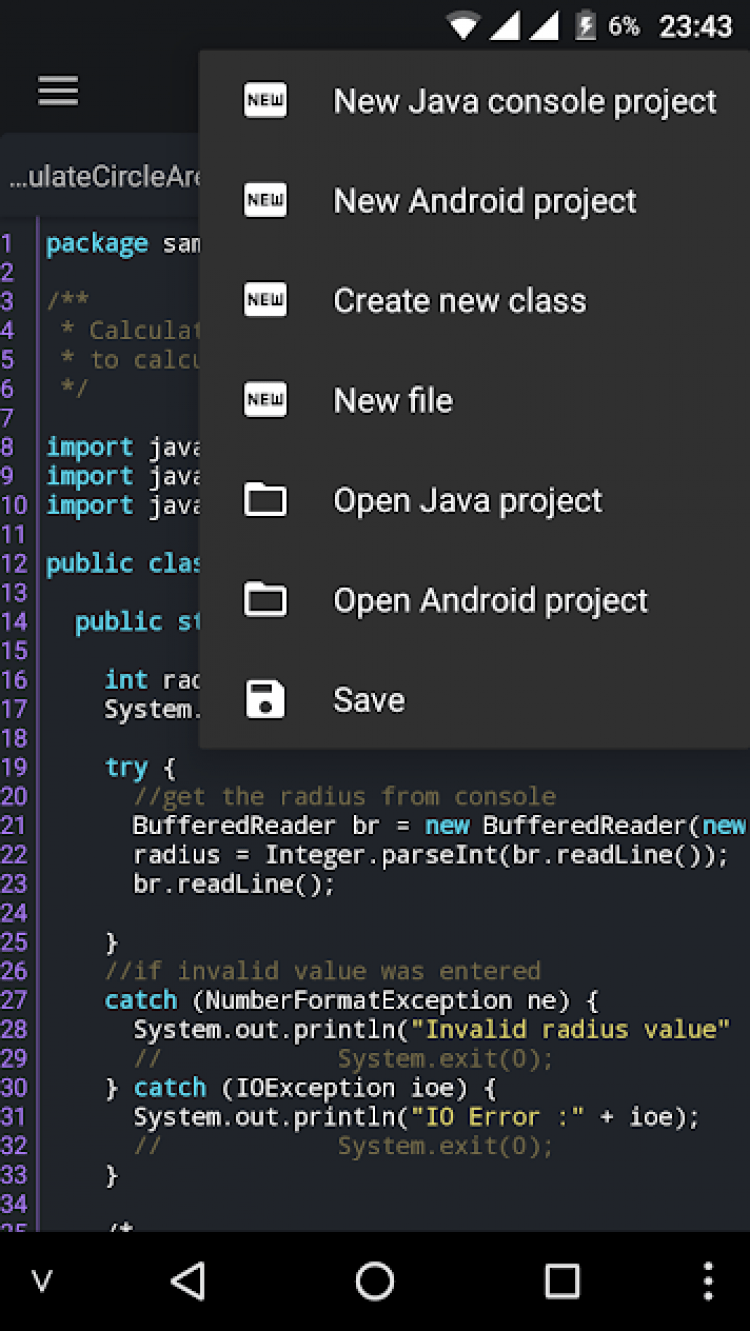750x1331 pixels.
Task: Click the 'int' keyword on line 16
Action: pos(126,679)
